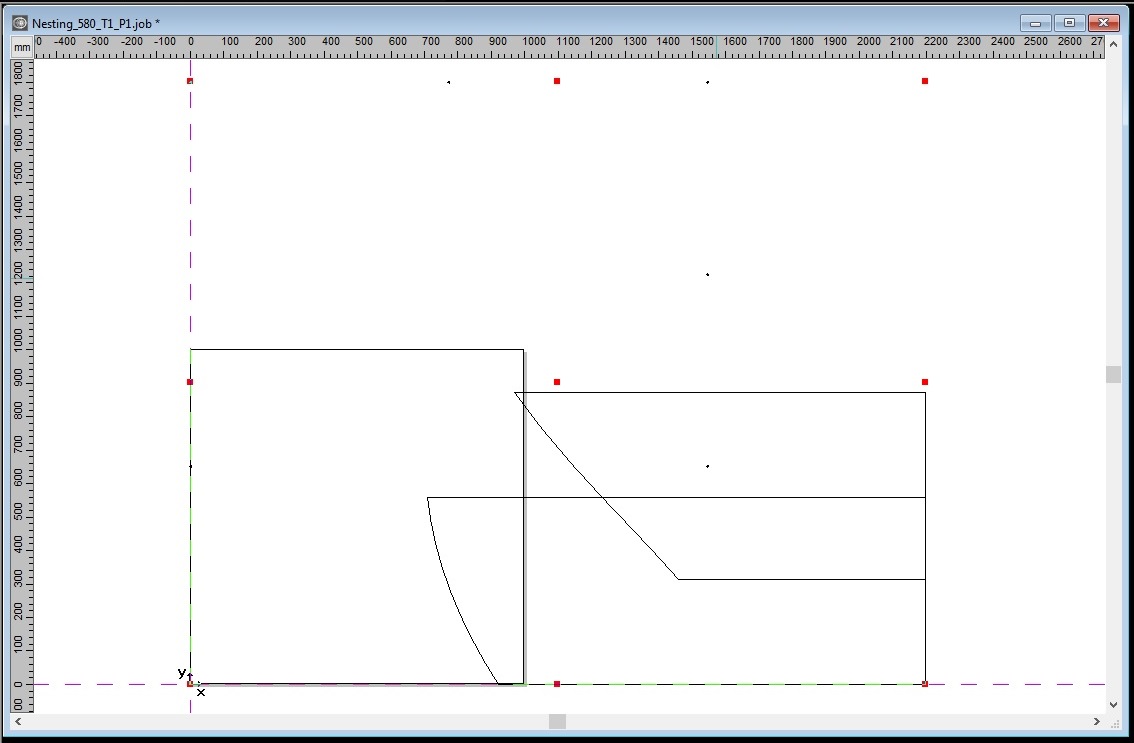Click the horizontal scrollbar right arrow
This screenshot has width=1134, height=743.
[x=1096, y=721]
